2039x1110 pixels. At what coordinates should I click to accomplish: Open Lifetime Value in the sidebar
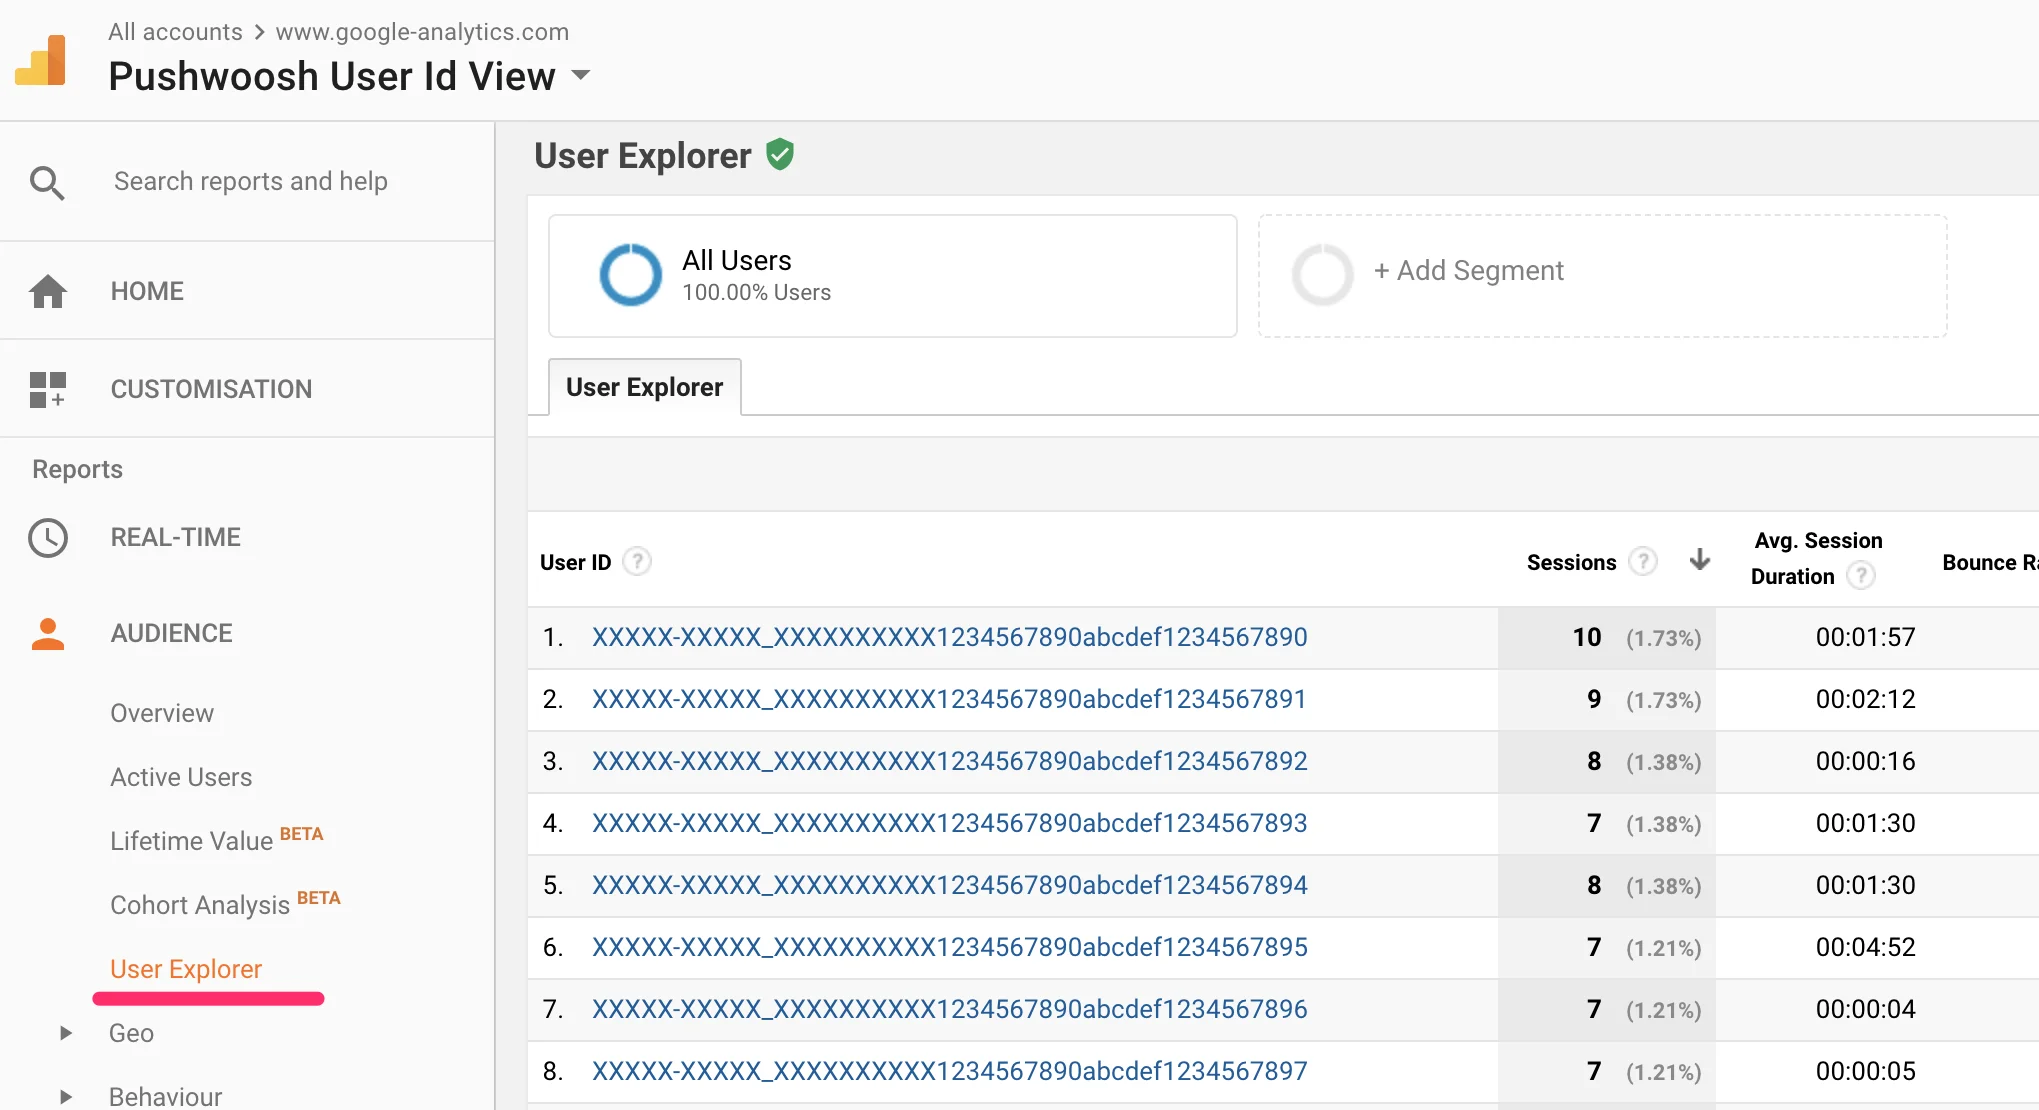191,841
